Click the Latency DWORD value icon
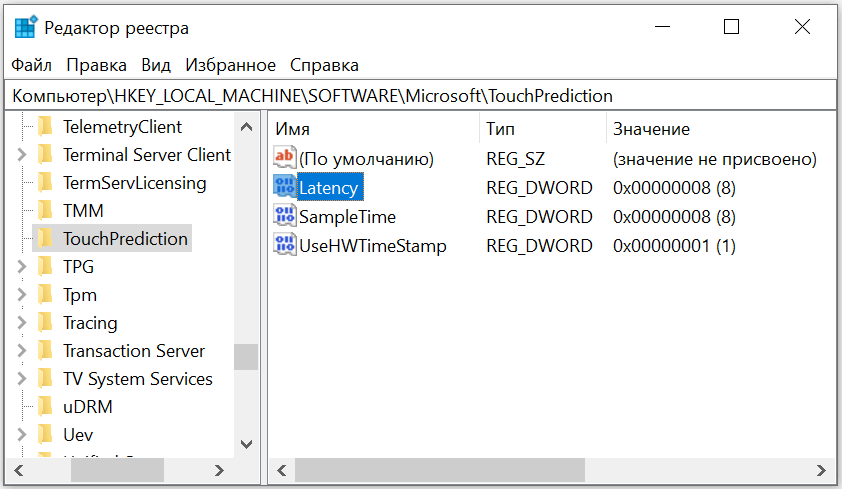The image size is (842, 489). 285,187
